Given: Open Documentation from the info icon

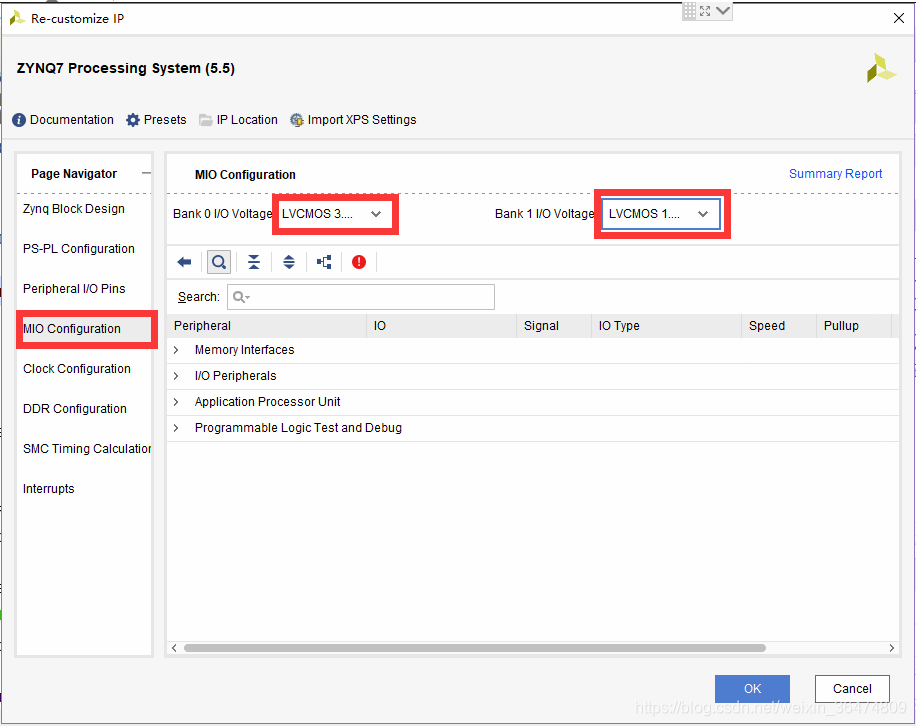Looking at the screenshot, I should tap(63, 120).
